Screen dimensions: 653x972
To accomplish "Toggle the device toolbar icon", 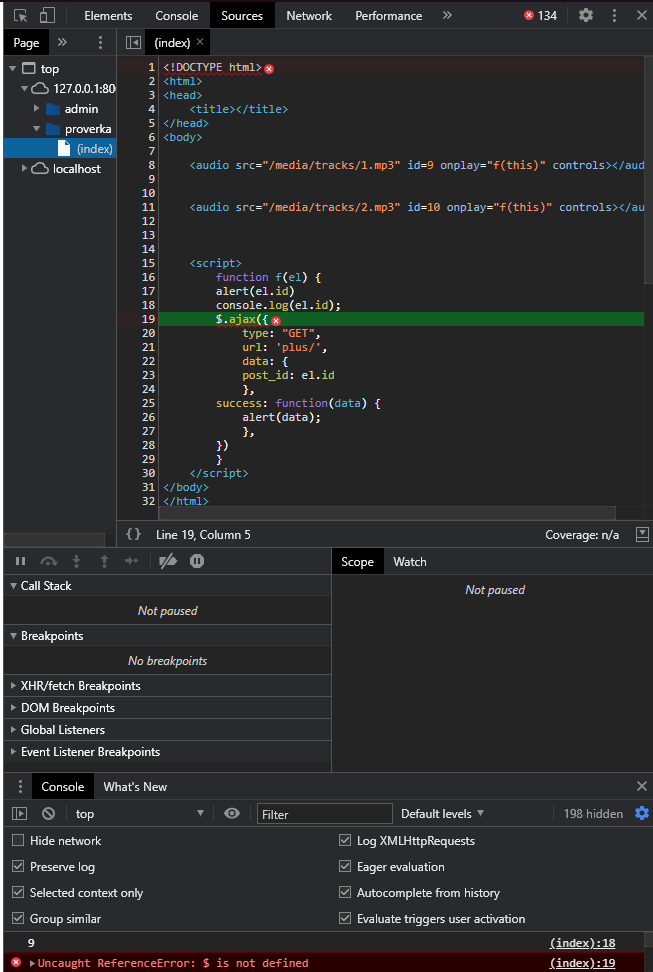I will (48, 15).
